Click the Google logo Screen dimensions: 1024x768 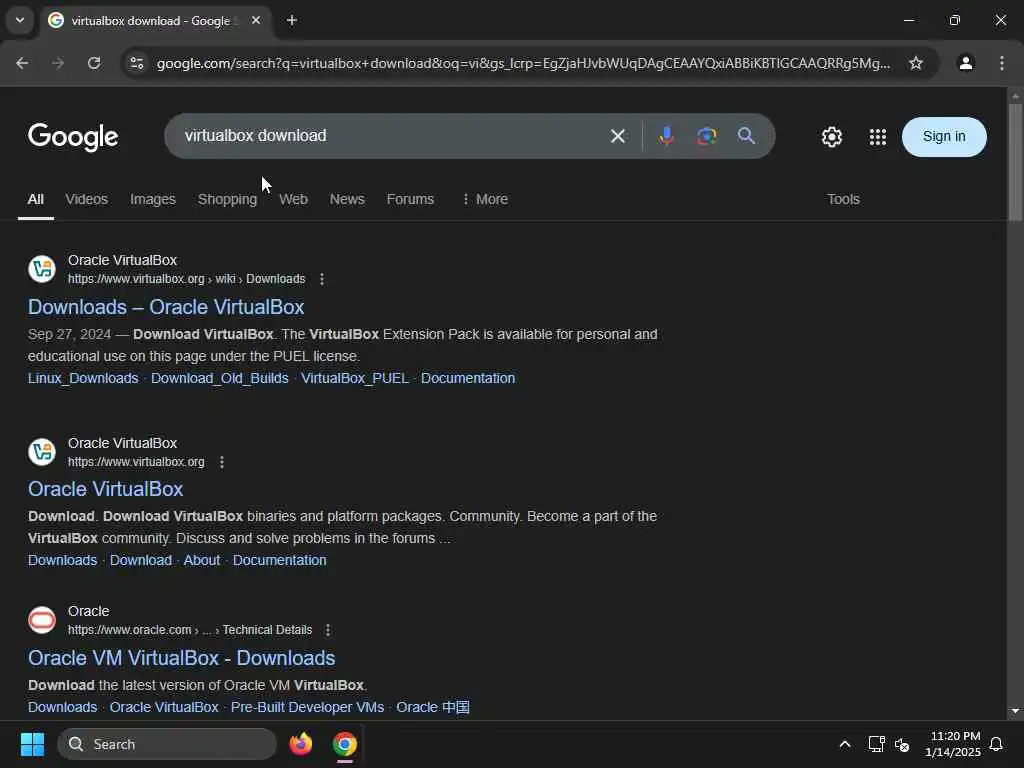pyautogui.click(x=73, y=137)
